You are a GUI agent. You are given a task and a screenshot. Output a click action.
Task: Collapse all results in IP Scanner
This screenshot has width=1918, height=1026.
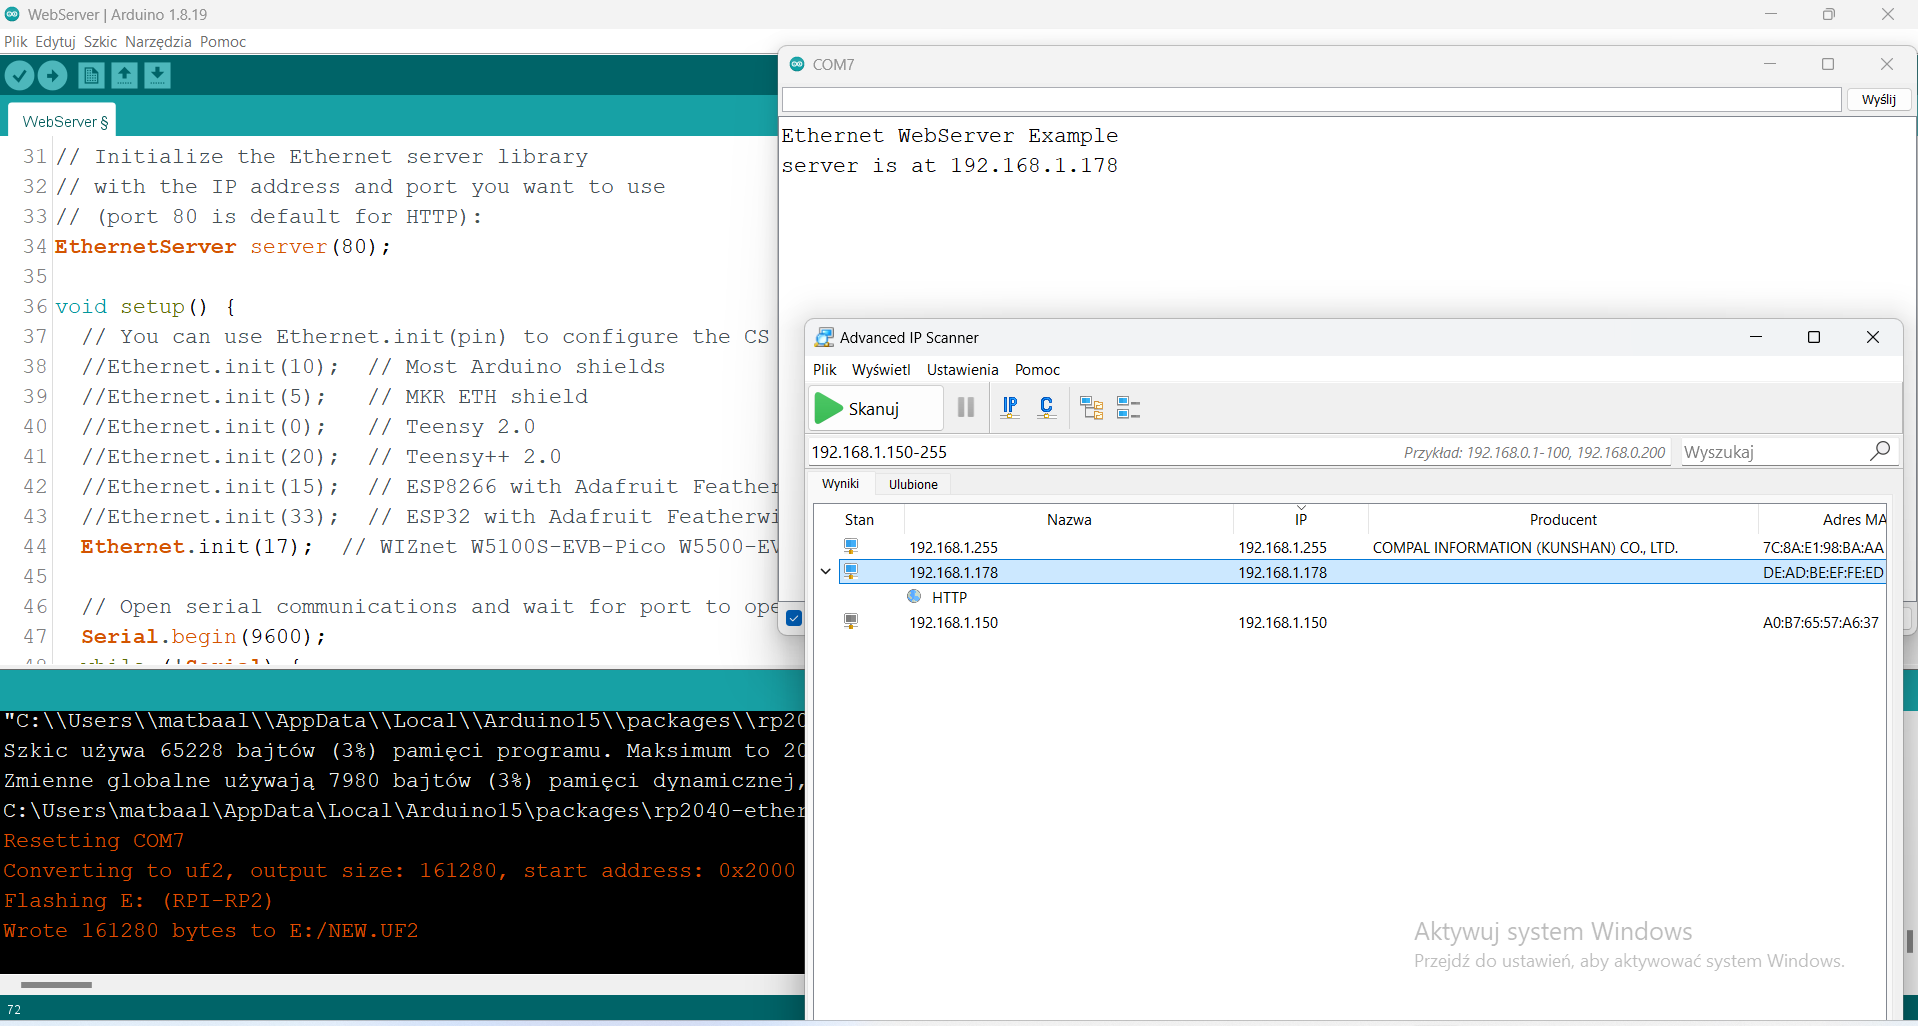coord(1128,407)
